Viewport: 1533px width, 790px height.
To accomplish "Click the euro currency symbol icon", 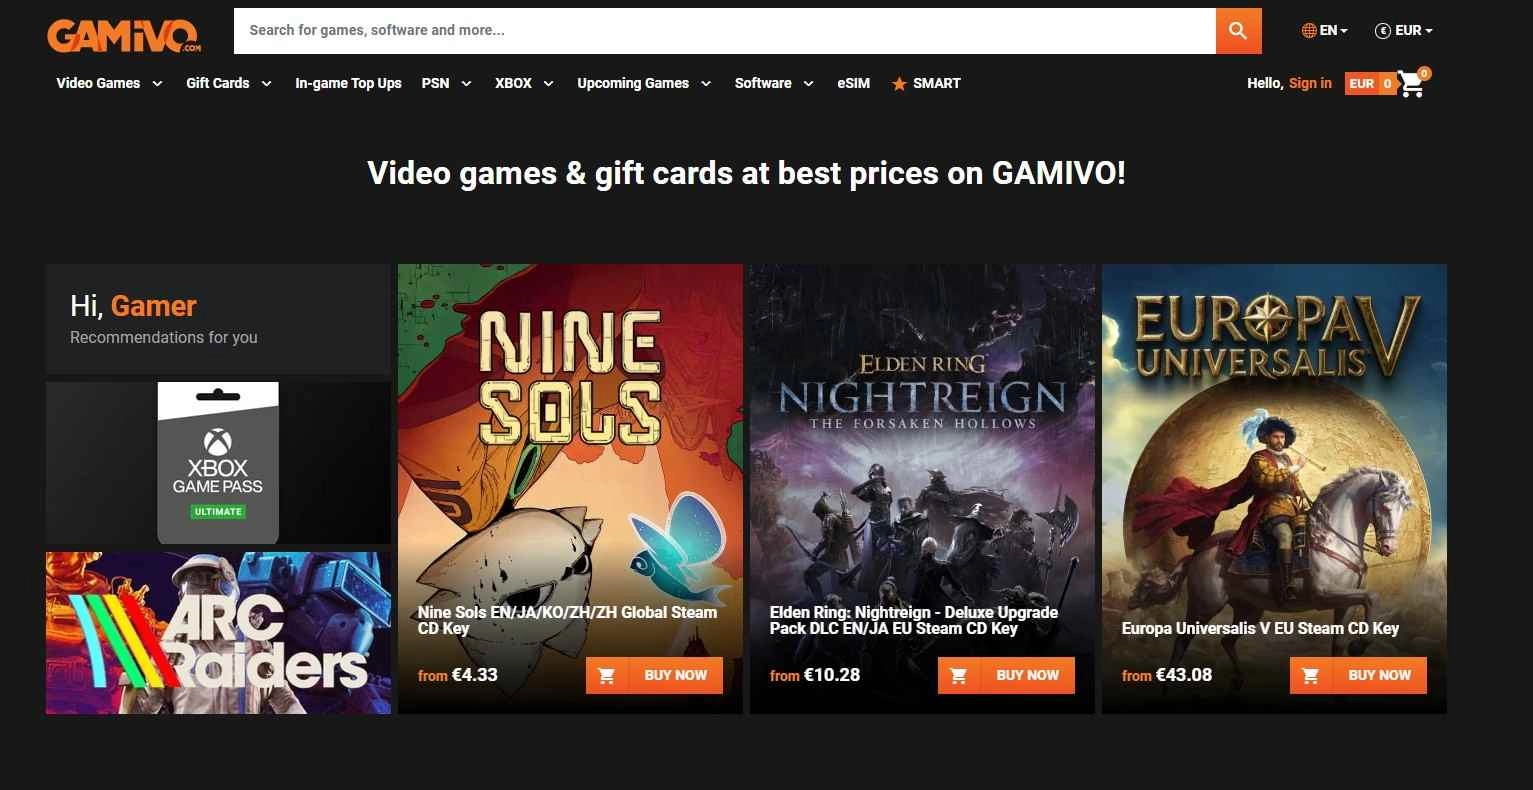I will coord(1383,31).
